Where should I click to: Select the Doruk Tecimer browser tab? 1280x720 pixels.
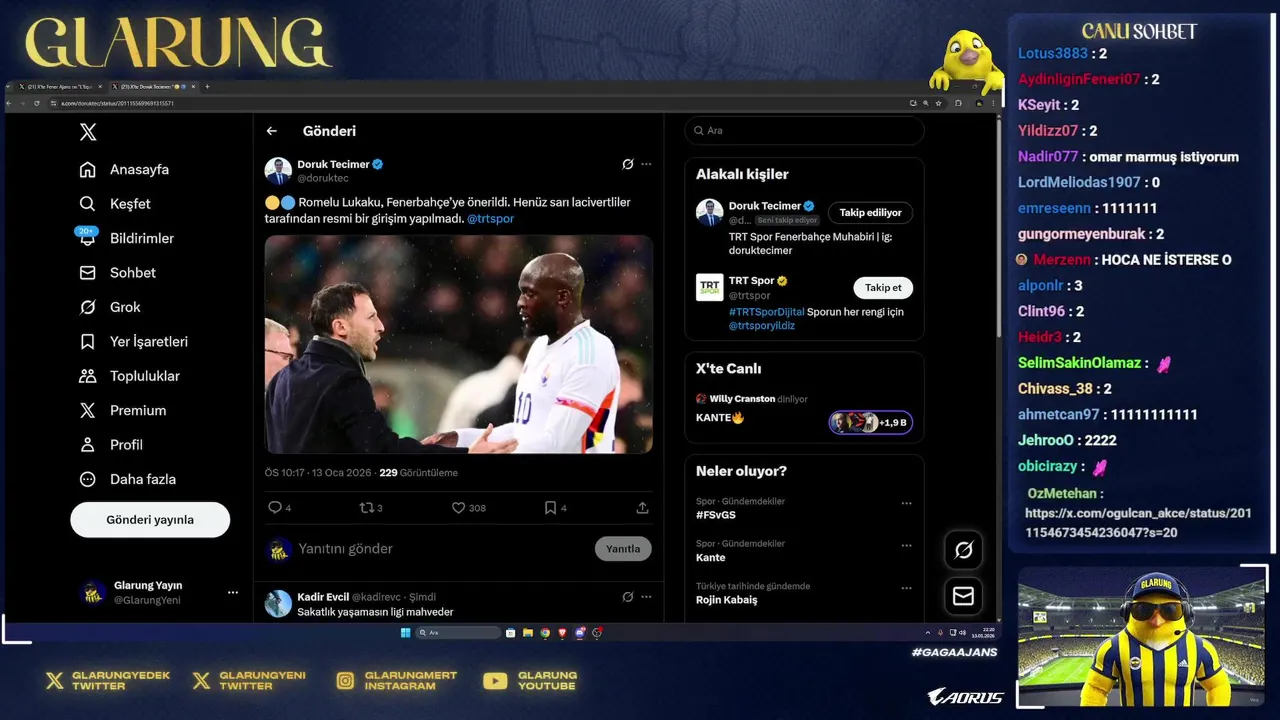[152, 87]
